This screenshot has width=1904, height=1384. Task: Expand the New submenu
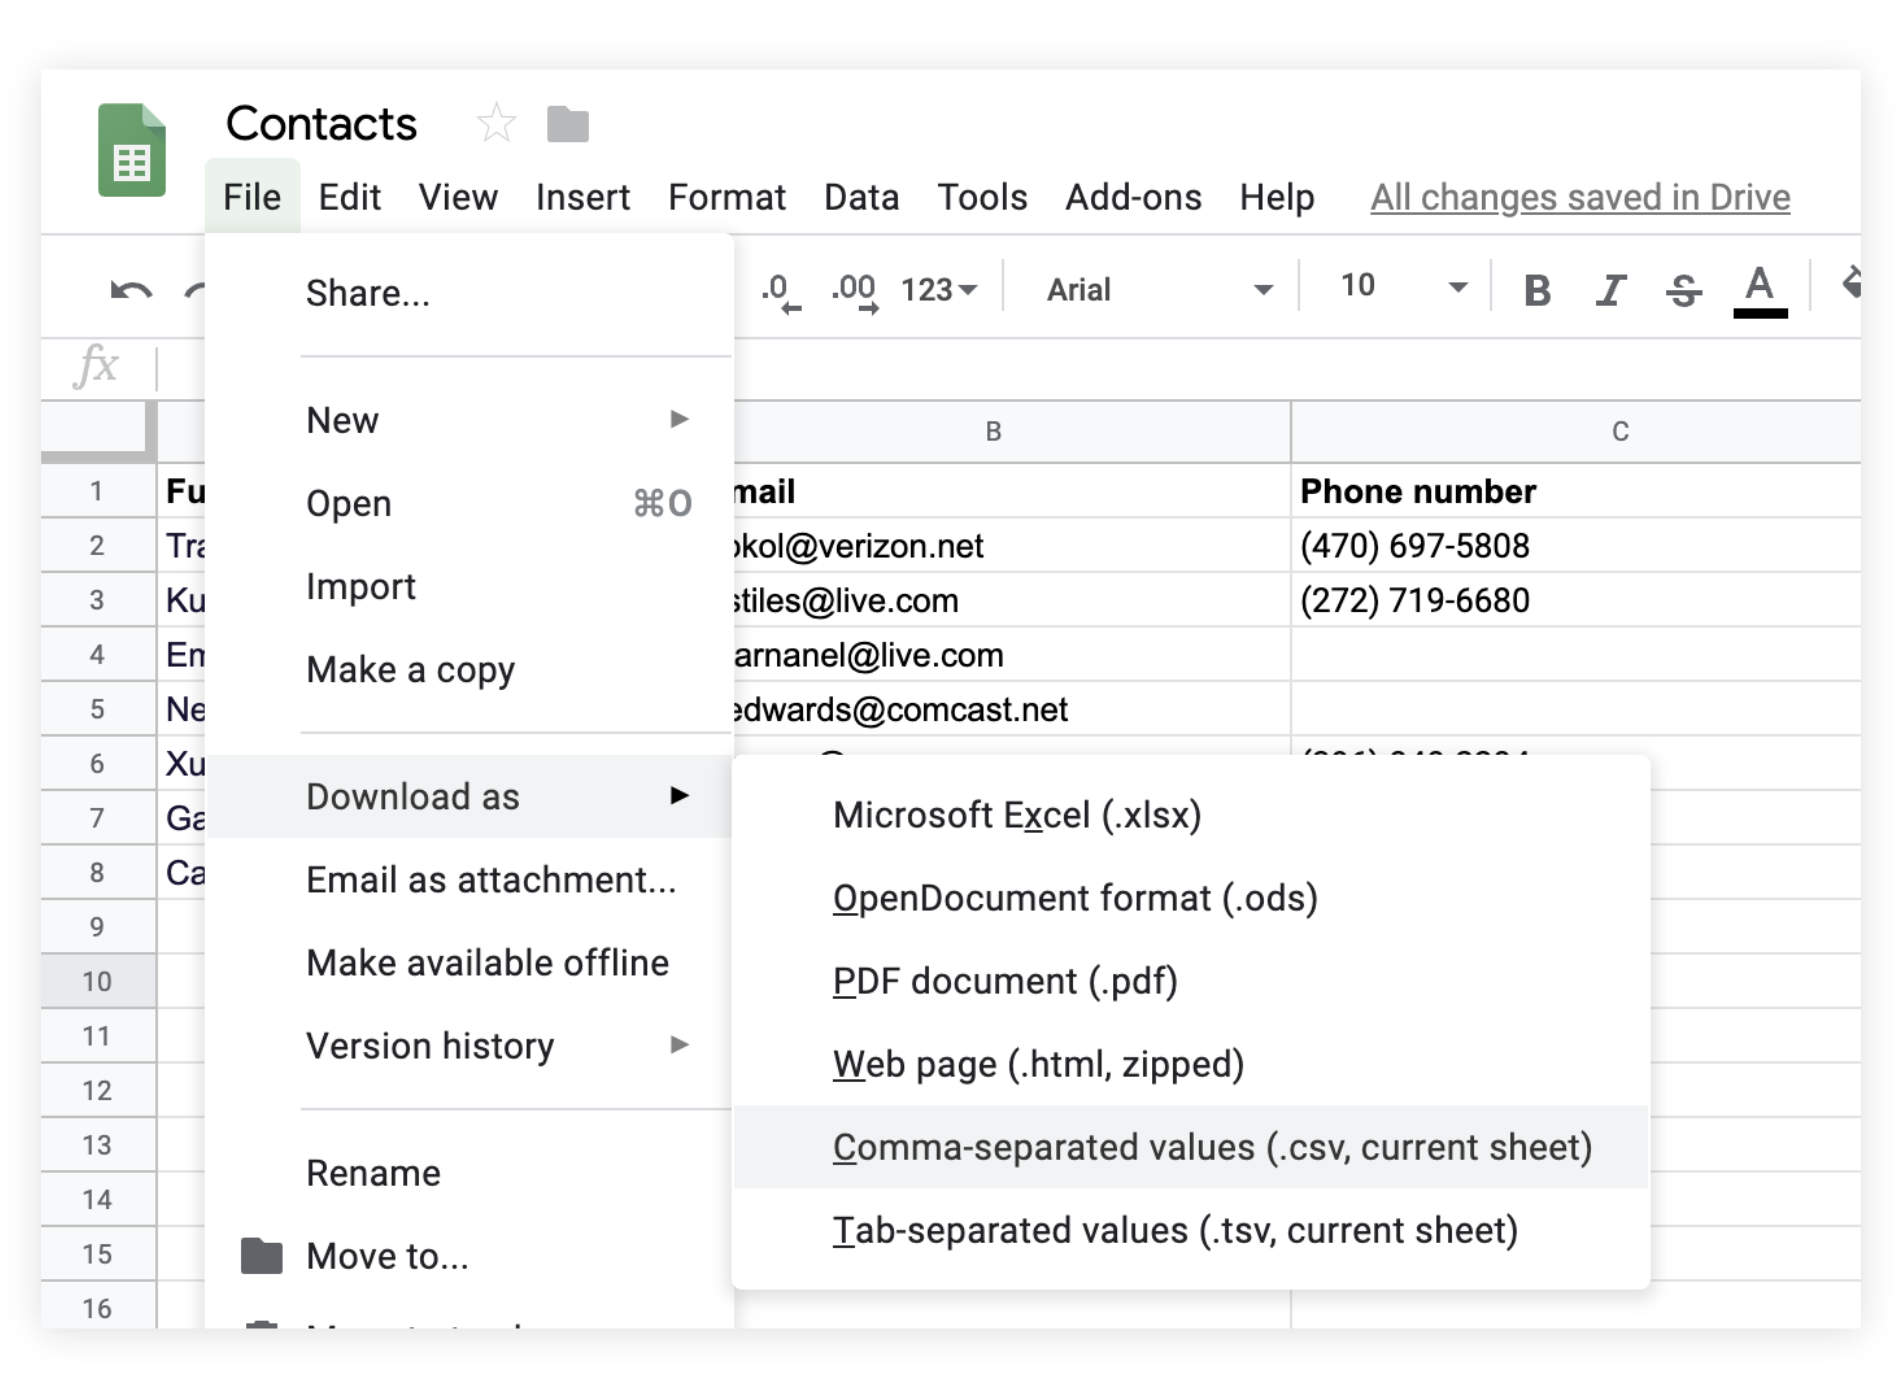coord(469,420)
